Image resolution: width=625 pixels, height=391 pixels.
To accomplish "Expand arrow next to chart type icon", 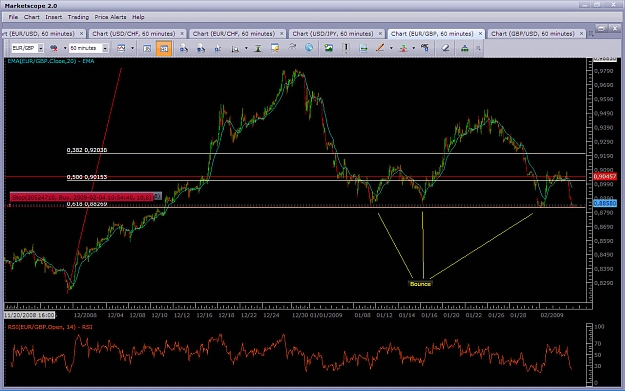I will click(65, 48).
